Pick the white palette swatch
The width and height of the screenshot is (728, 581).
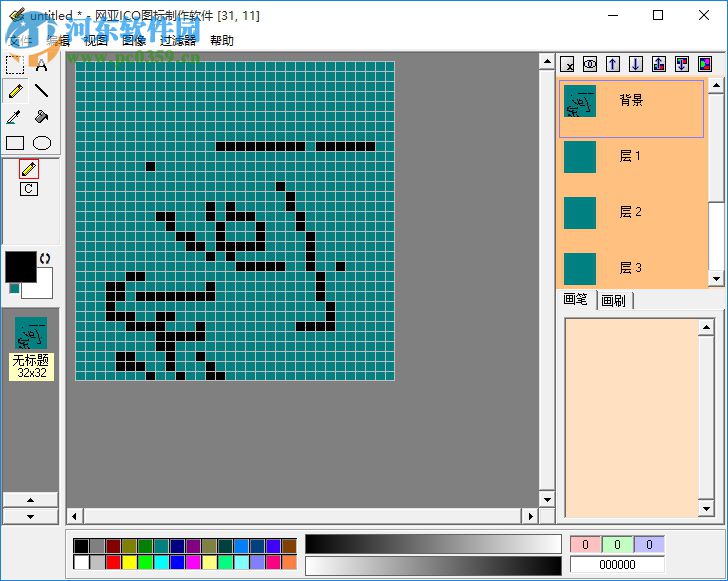pos(81,562)
